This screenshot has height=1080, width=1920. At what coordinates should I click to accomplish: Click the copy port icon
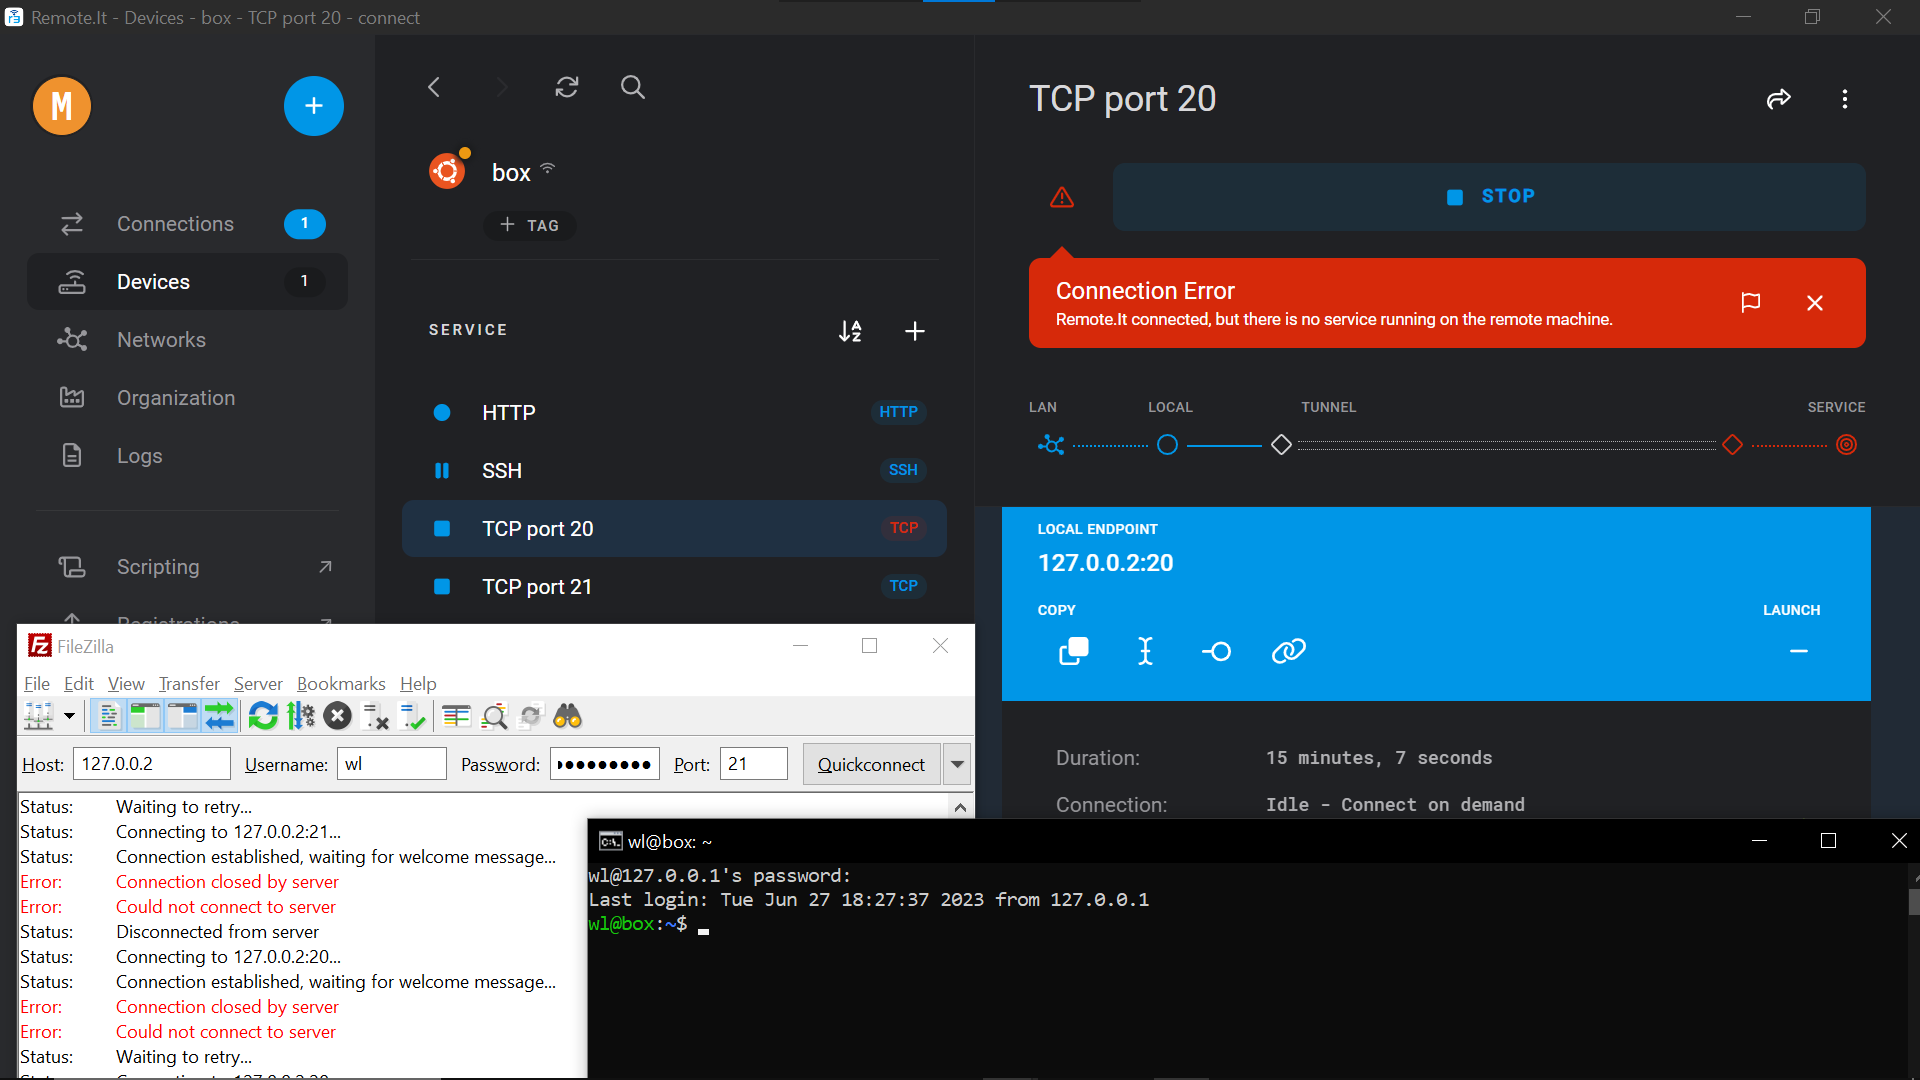(x=1217, y=651)
